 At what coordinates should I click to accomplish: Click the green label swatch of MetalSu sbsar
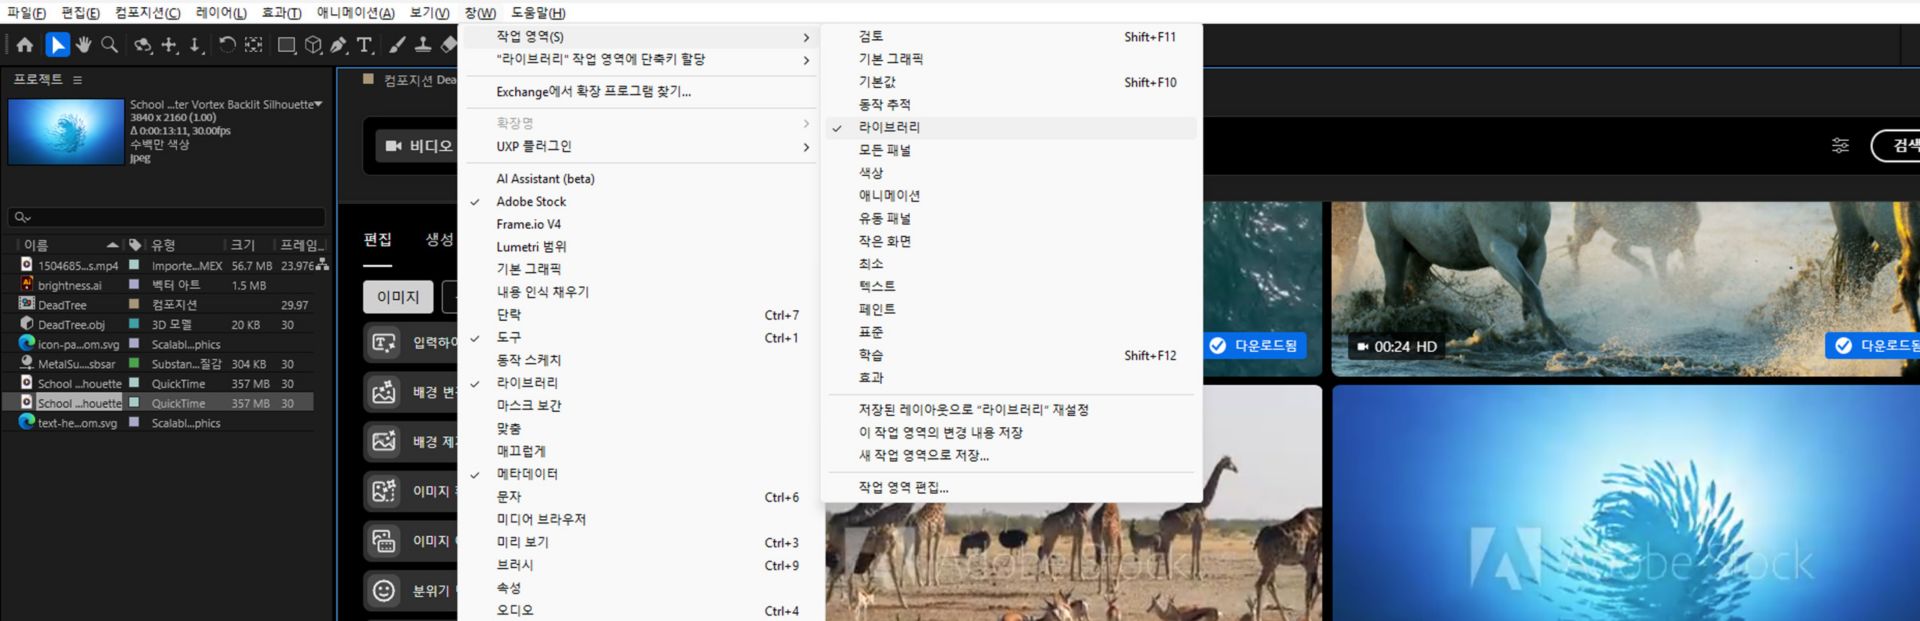click(133, 364)
